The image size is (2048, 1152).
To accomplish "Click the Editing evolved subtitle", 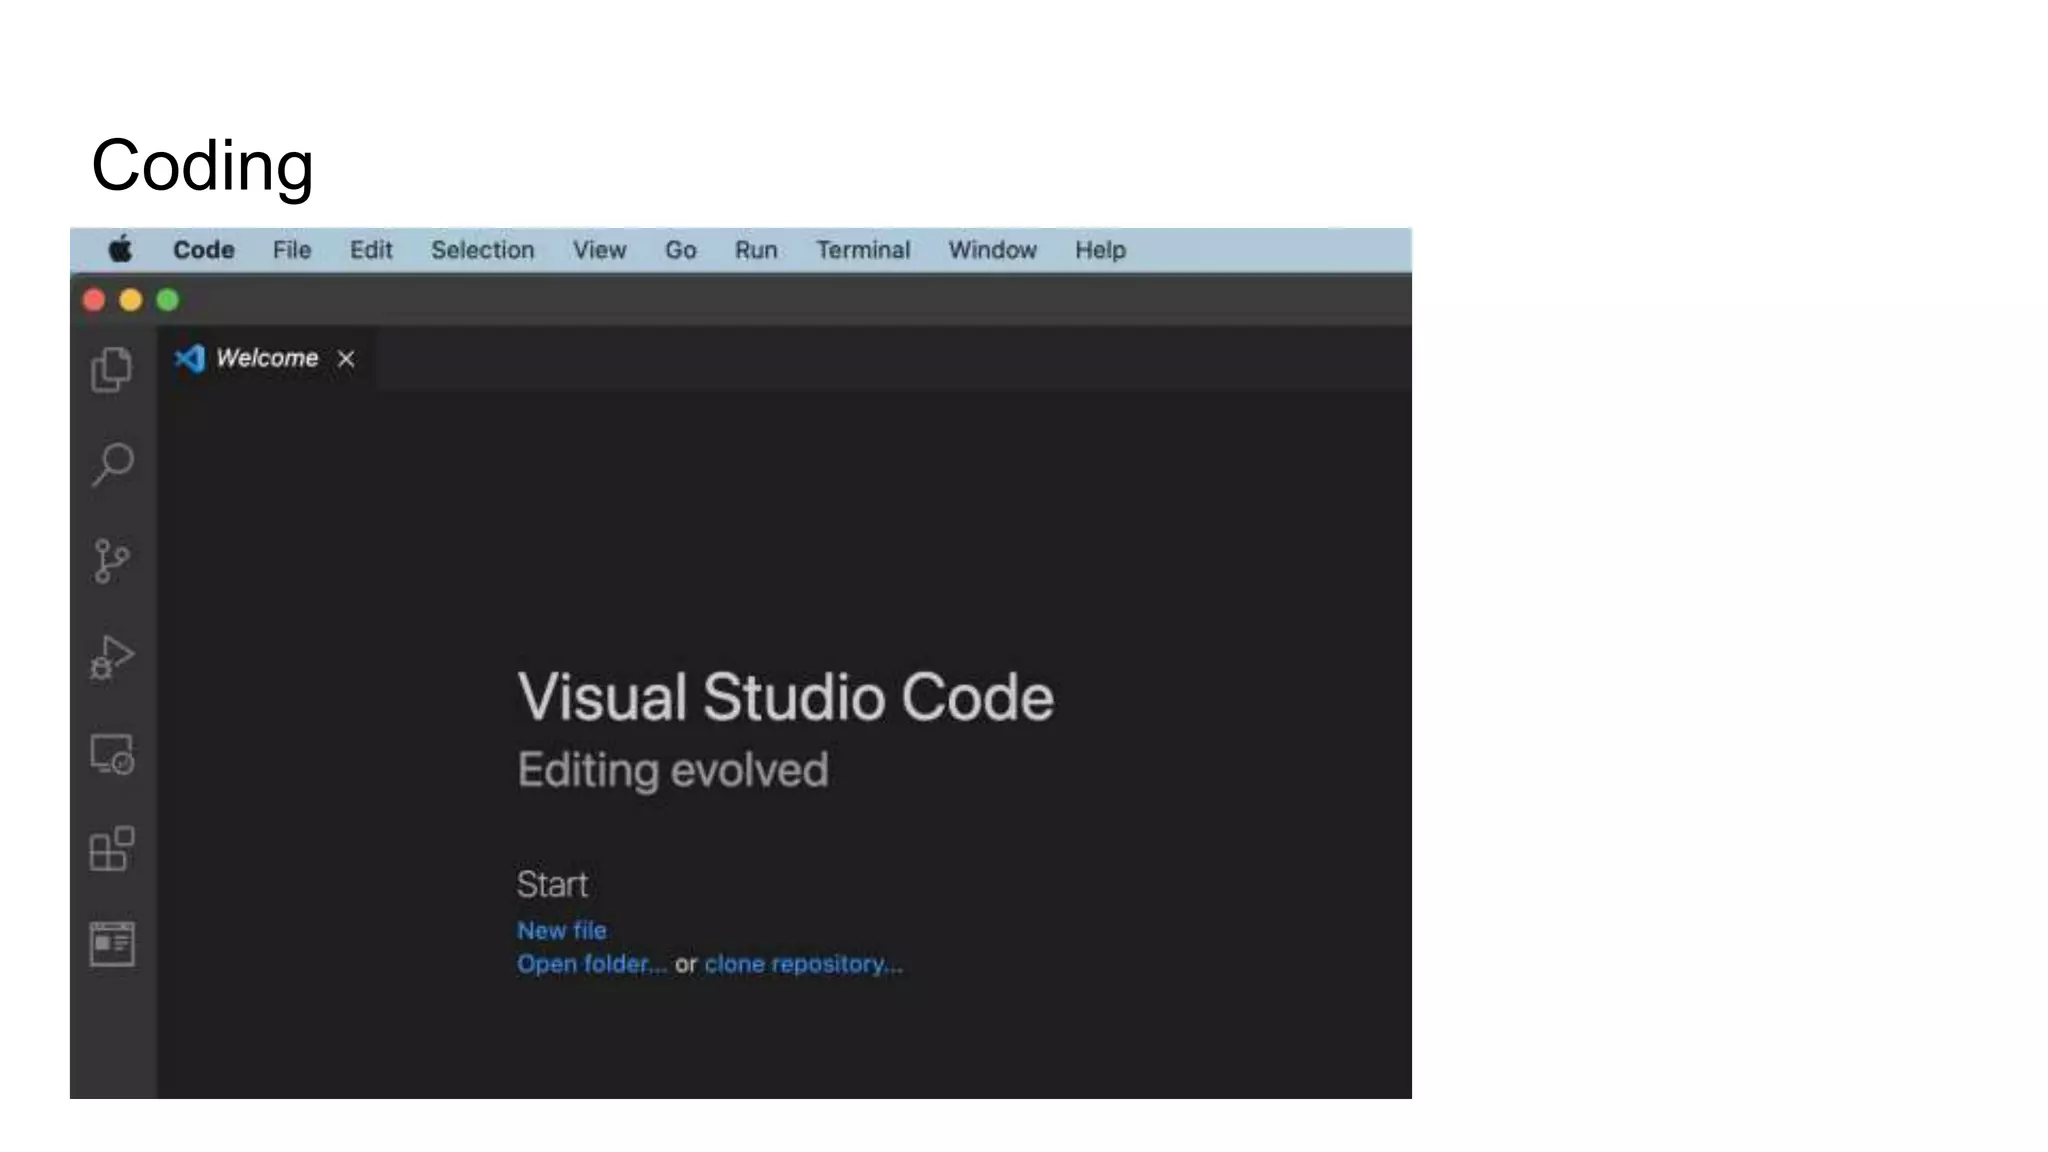I will [673, 771].
